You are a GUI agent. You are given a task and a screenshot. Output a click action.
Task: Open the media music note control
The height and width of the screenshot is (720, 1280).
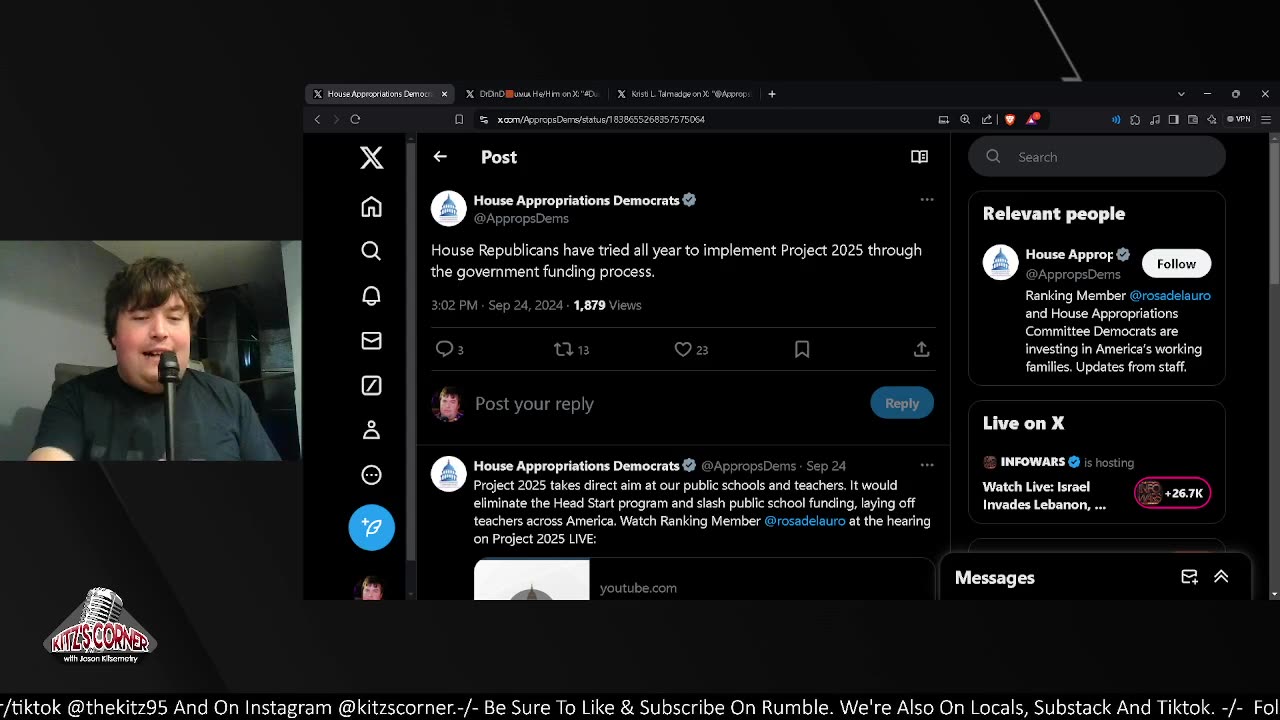coord(1155,119)
